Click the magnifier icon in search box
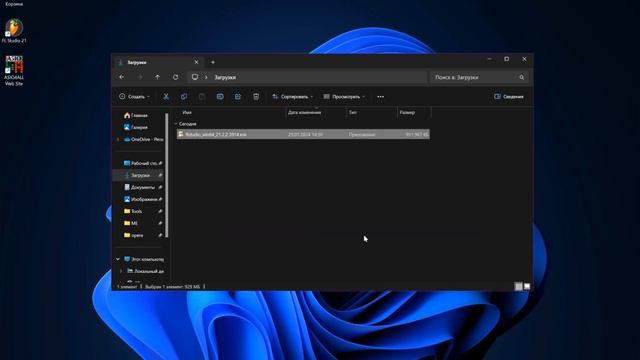Screen dimensions: 640x360 (x=521, y=77)
